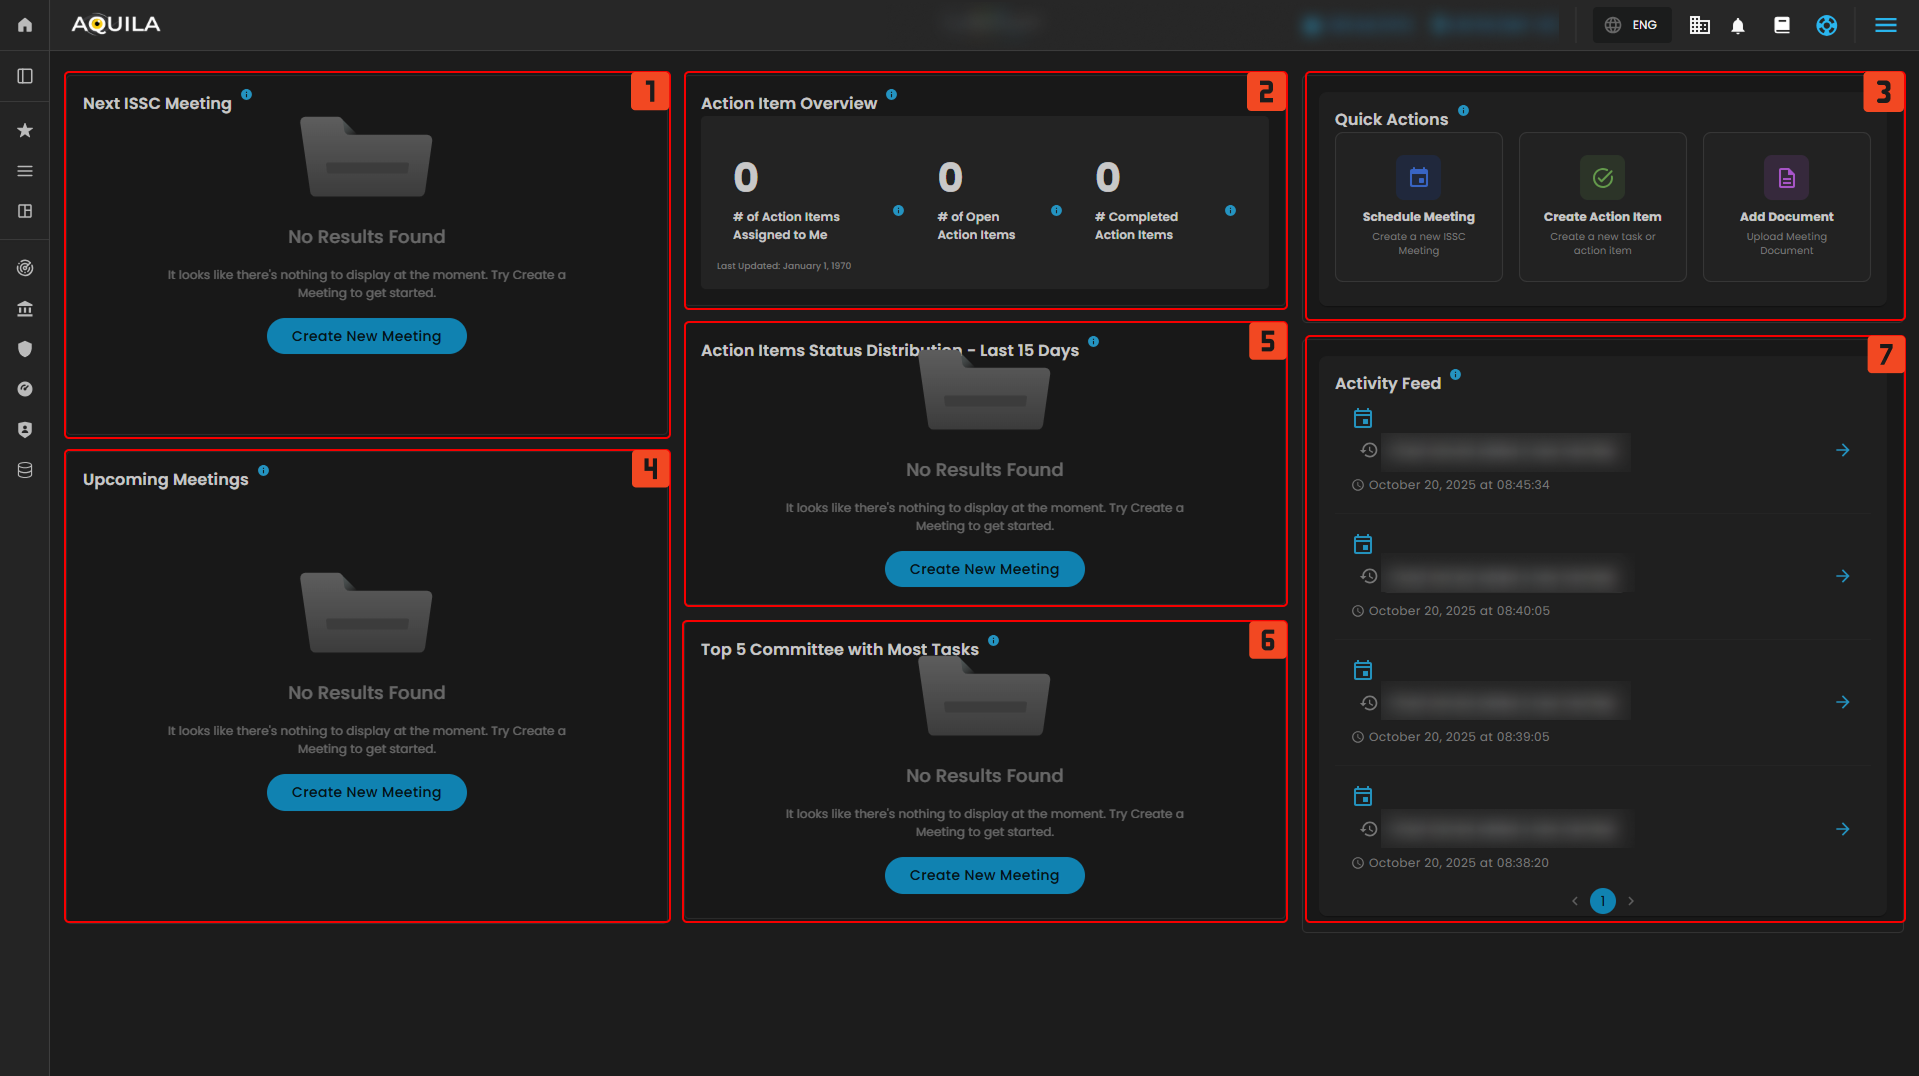Screen dimensions: 1919x1076
Task: Expand the sidebar list menu icon
Action: [x=25, y=171]
